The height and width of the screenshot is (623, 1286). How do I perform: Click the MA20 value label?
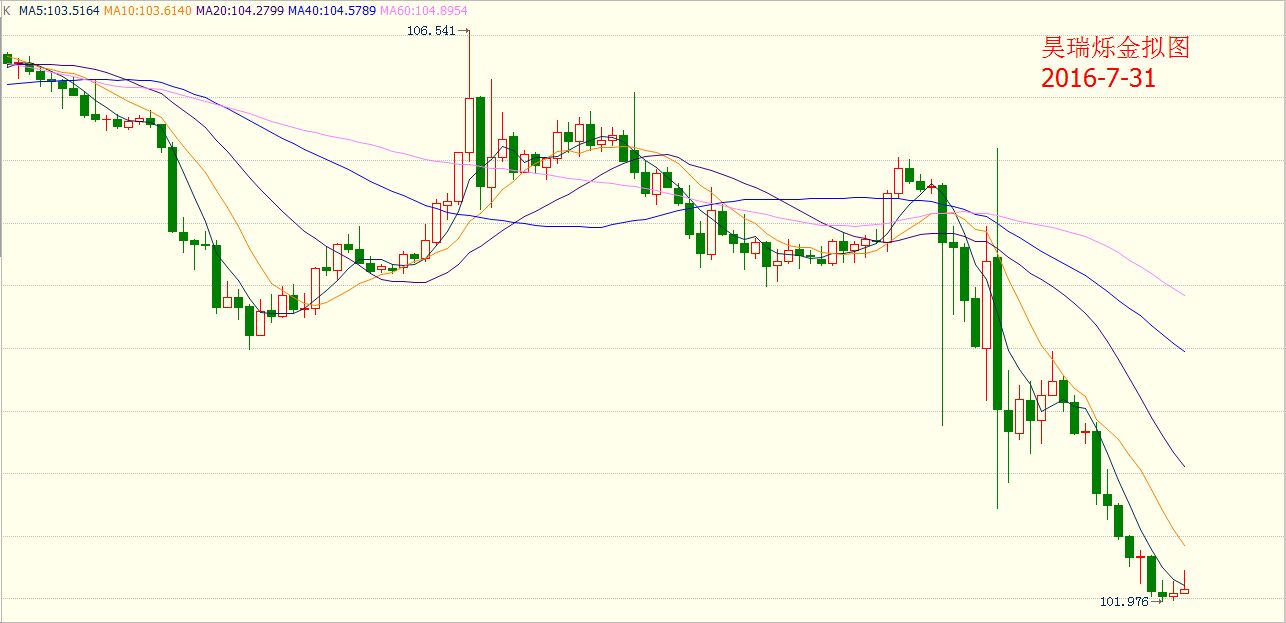tap(239, 10)
